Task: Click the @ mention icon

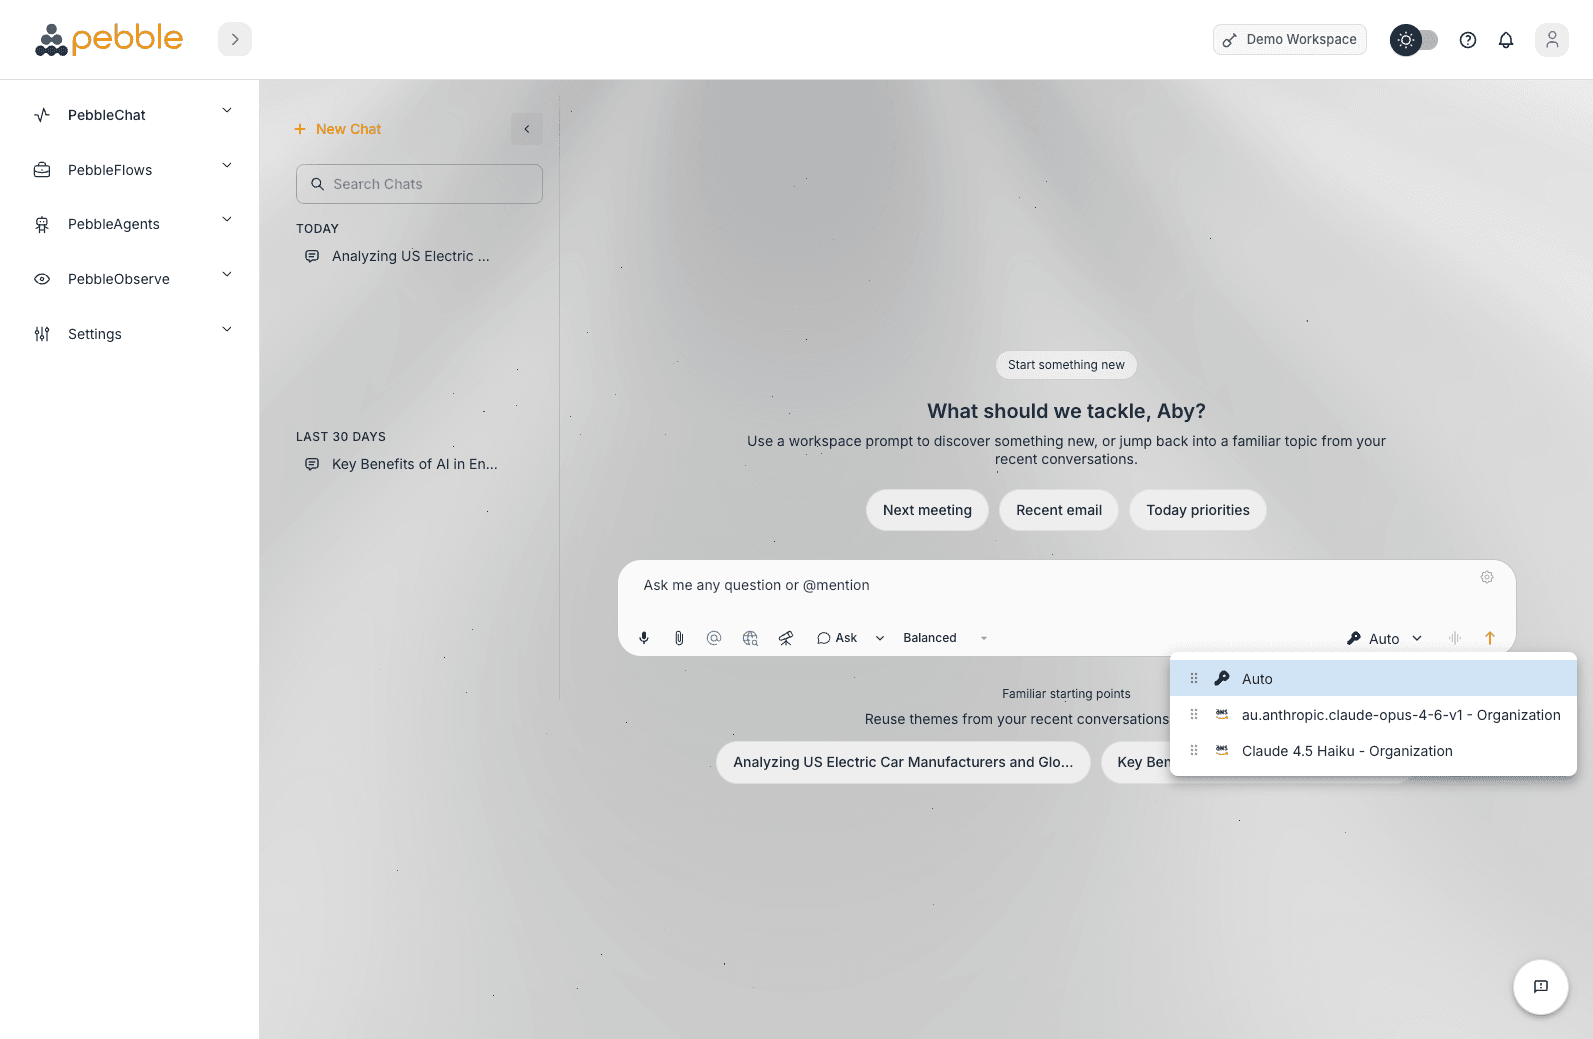Action: point(714,638)
